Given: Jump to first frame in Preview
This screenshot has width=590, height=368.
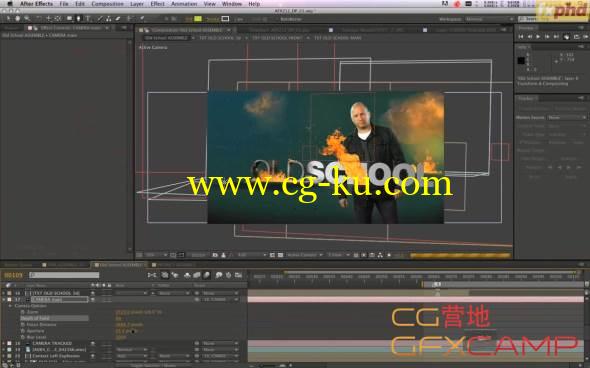Looking at the screenshot, I should (521, 36).
